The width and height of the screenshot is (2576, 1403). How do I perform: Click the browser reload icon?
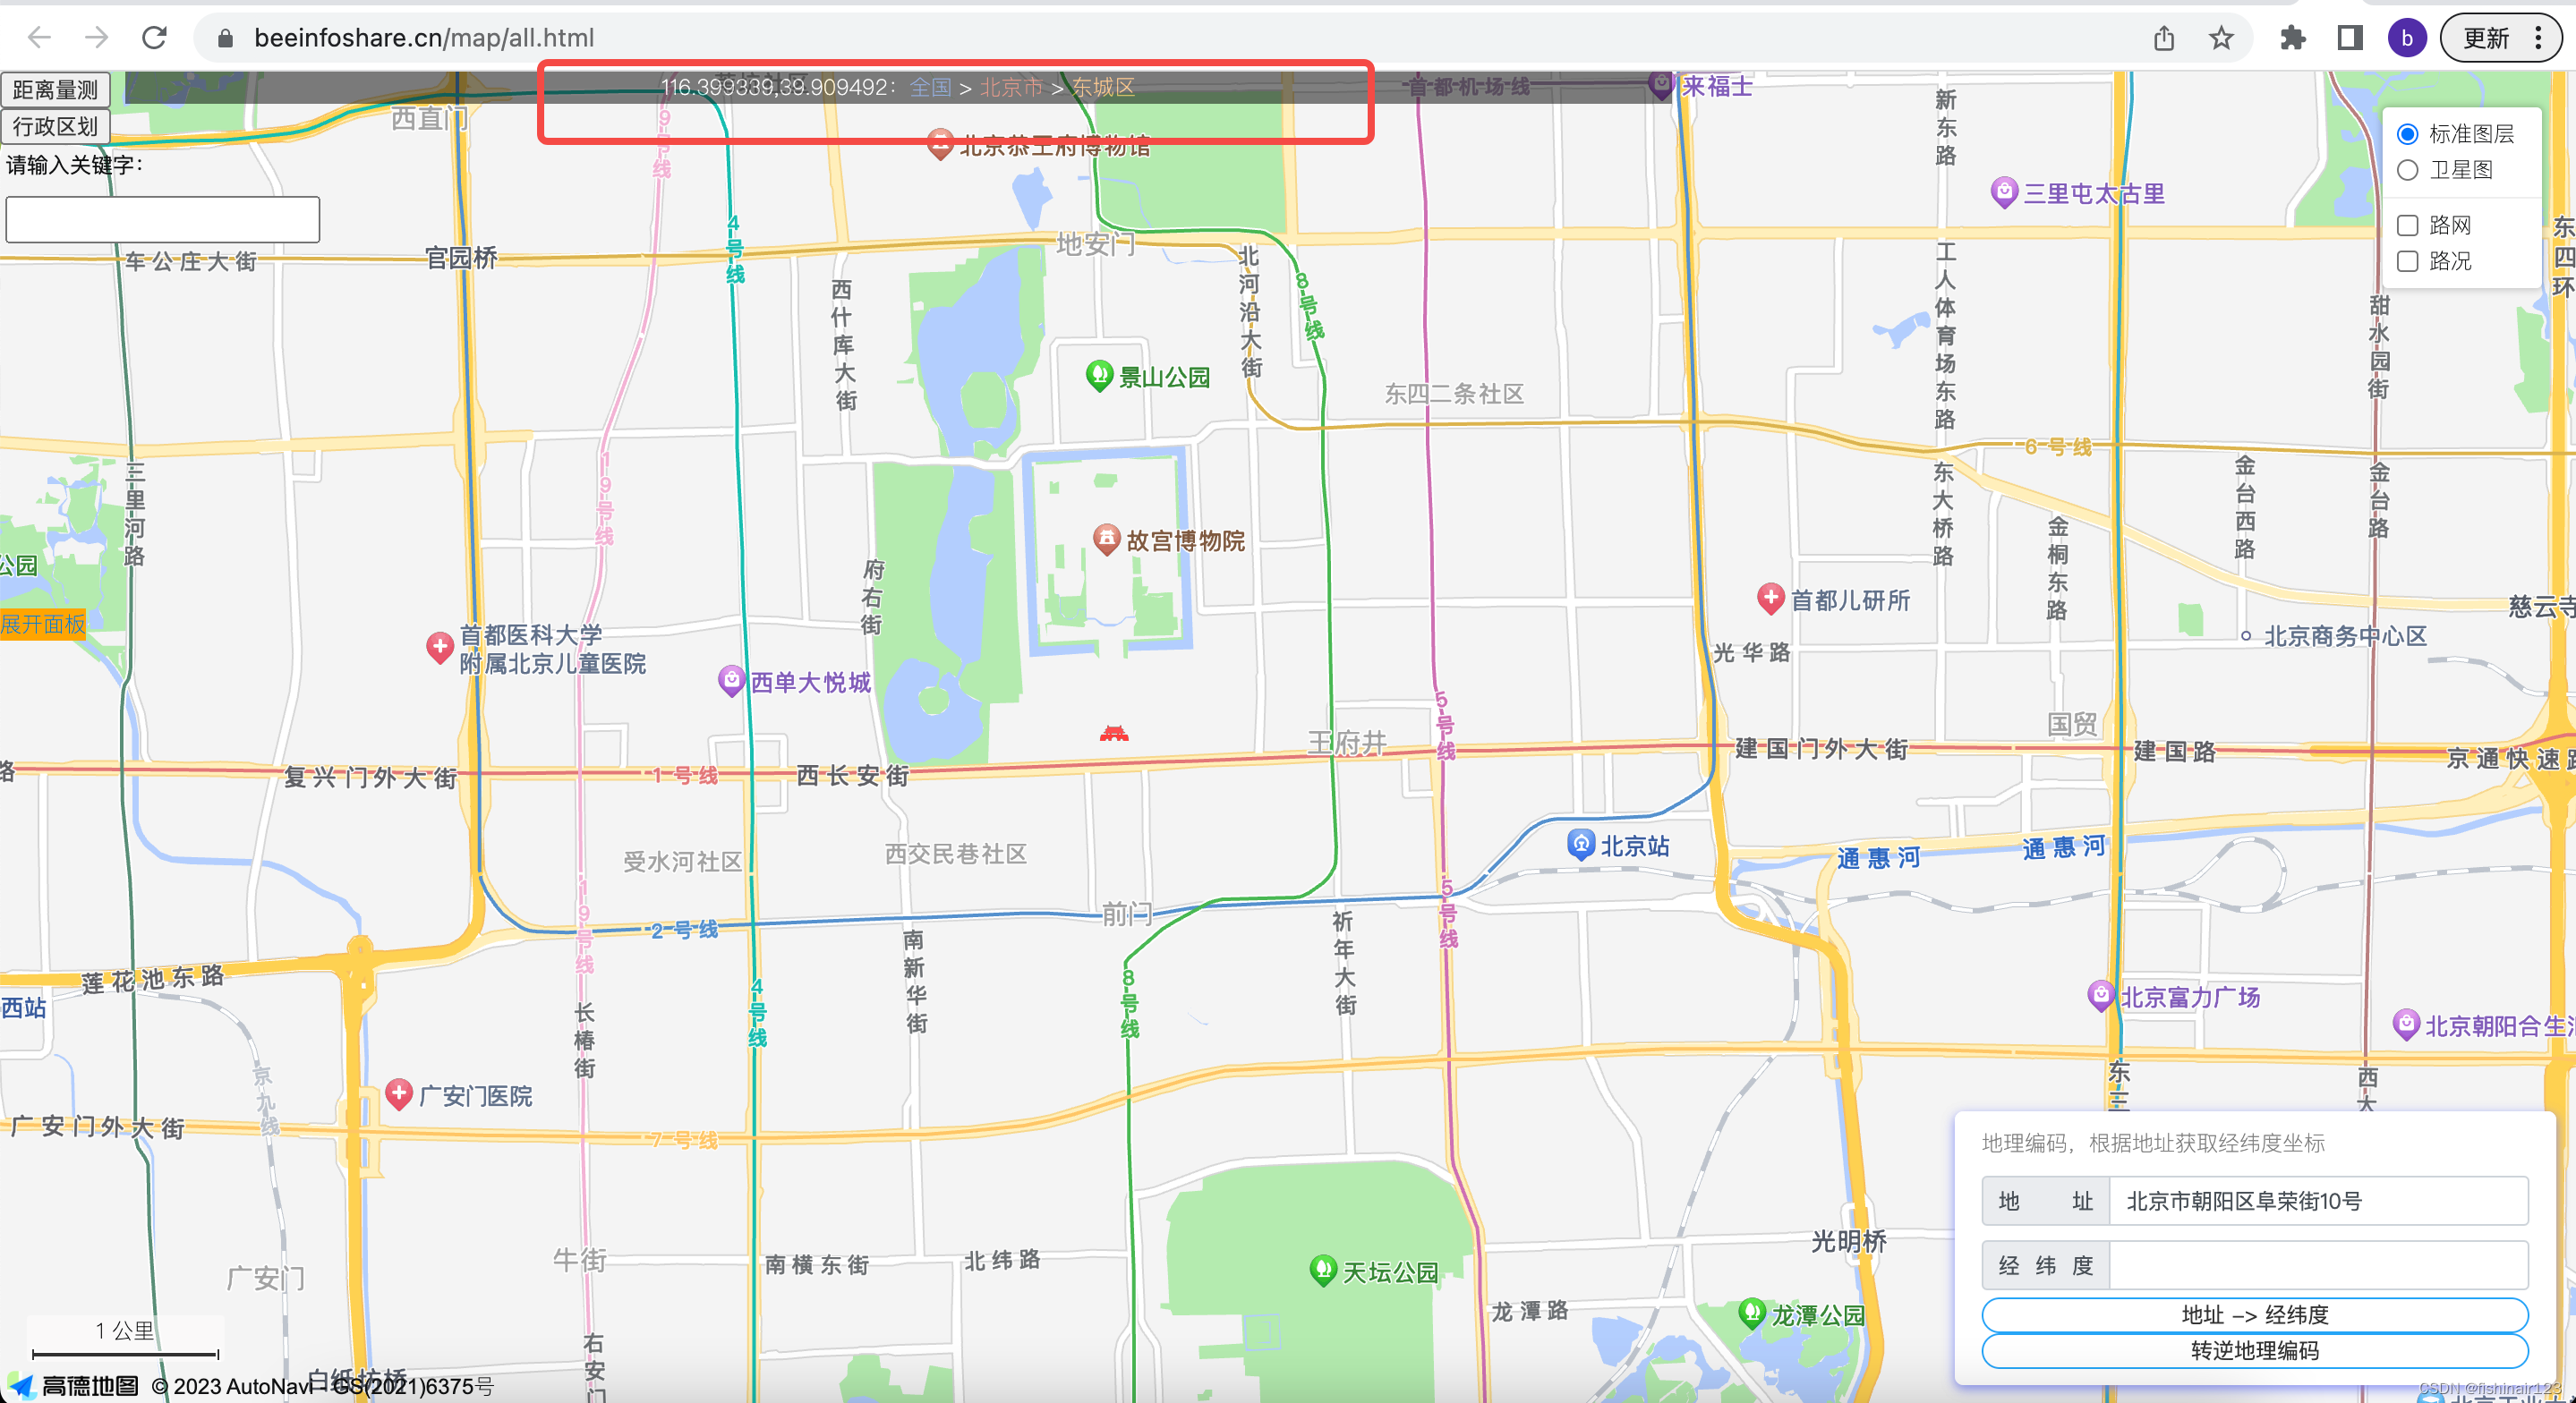(154, 38)
